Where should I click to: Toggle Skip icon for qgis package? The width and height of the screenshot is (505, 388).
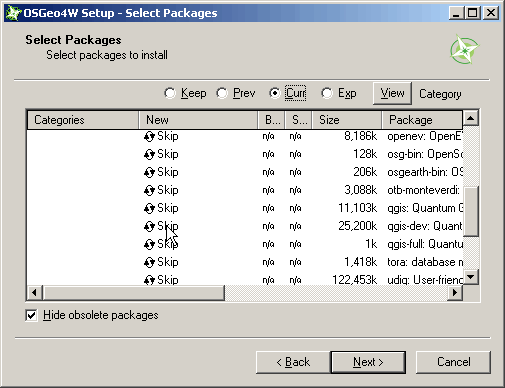tap(149, 208)
